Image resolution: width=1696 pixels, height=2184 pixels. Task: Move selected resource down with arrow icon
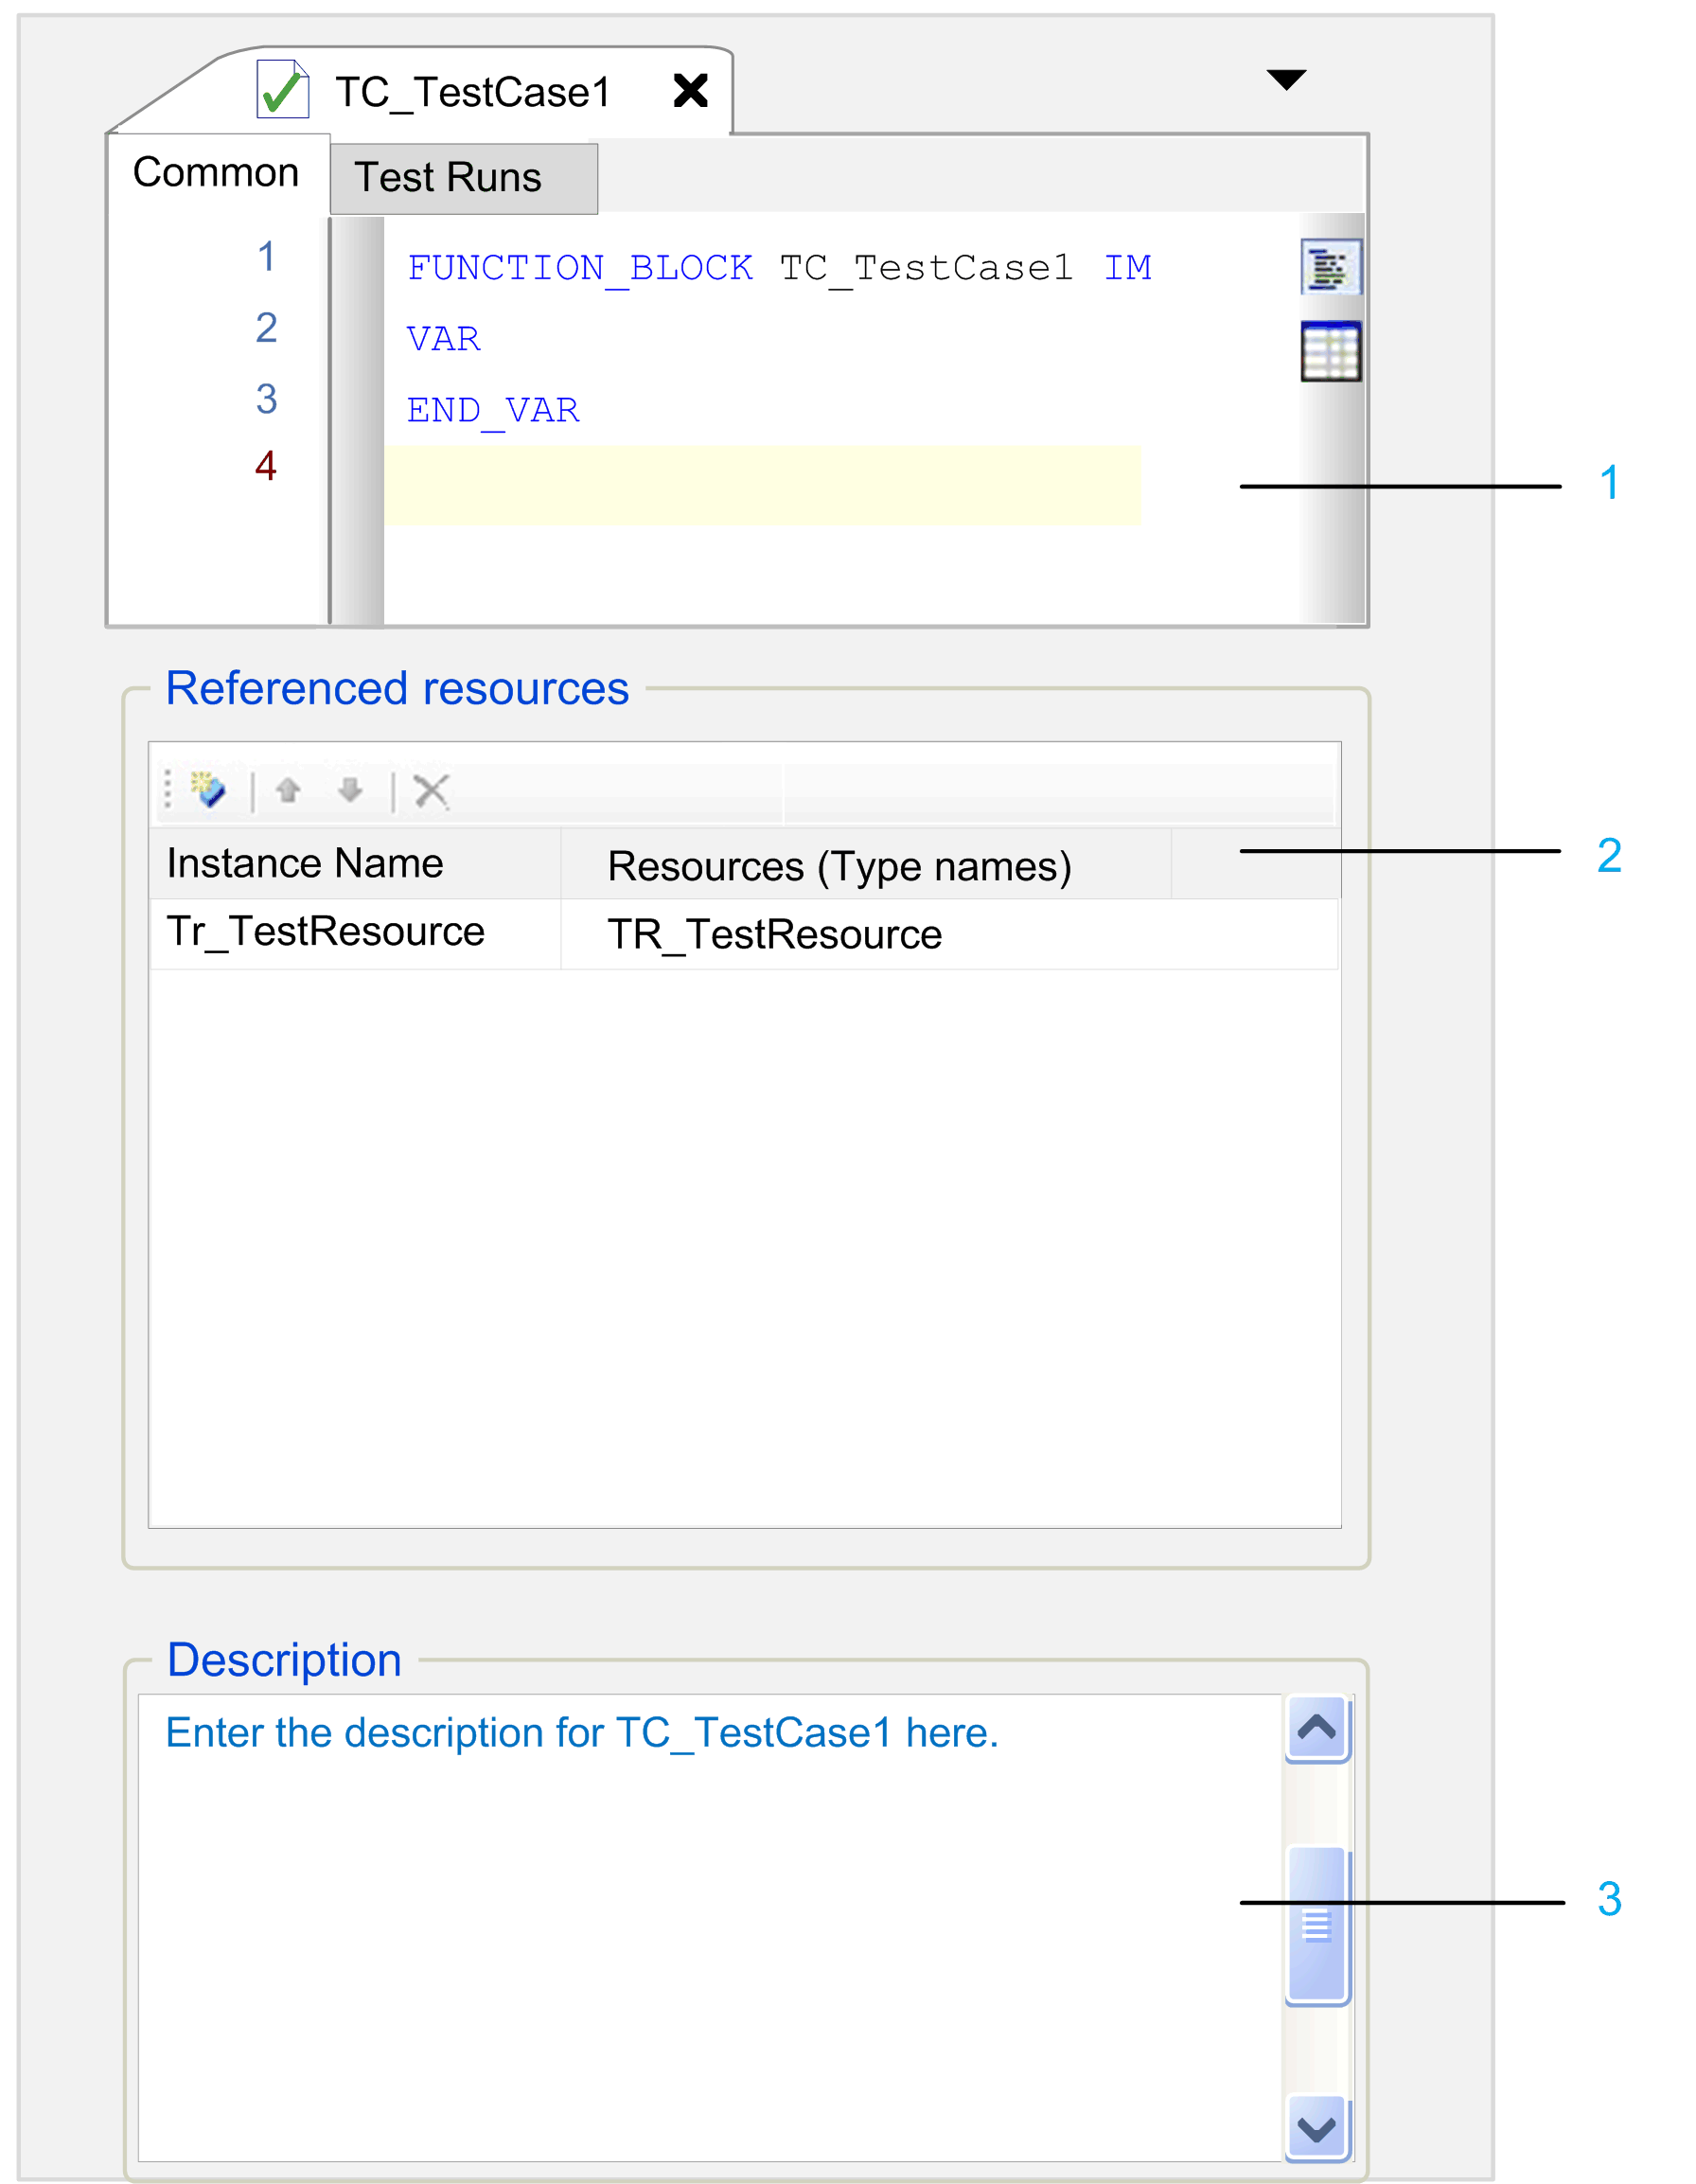(x=350, y=791)
